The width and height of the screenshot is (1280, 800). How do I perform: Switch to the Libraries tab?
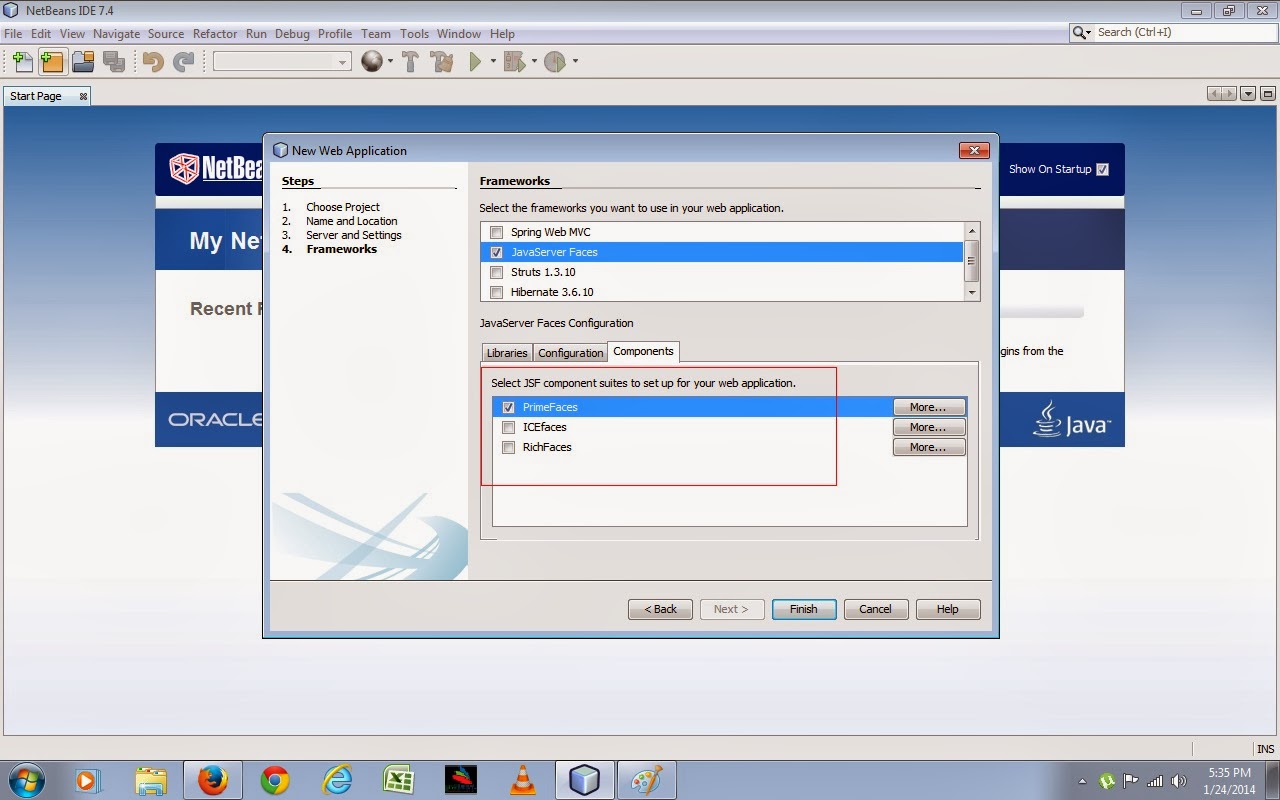coord(507,353)
